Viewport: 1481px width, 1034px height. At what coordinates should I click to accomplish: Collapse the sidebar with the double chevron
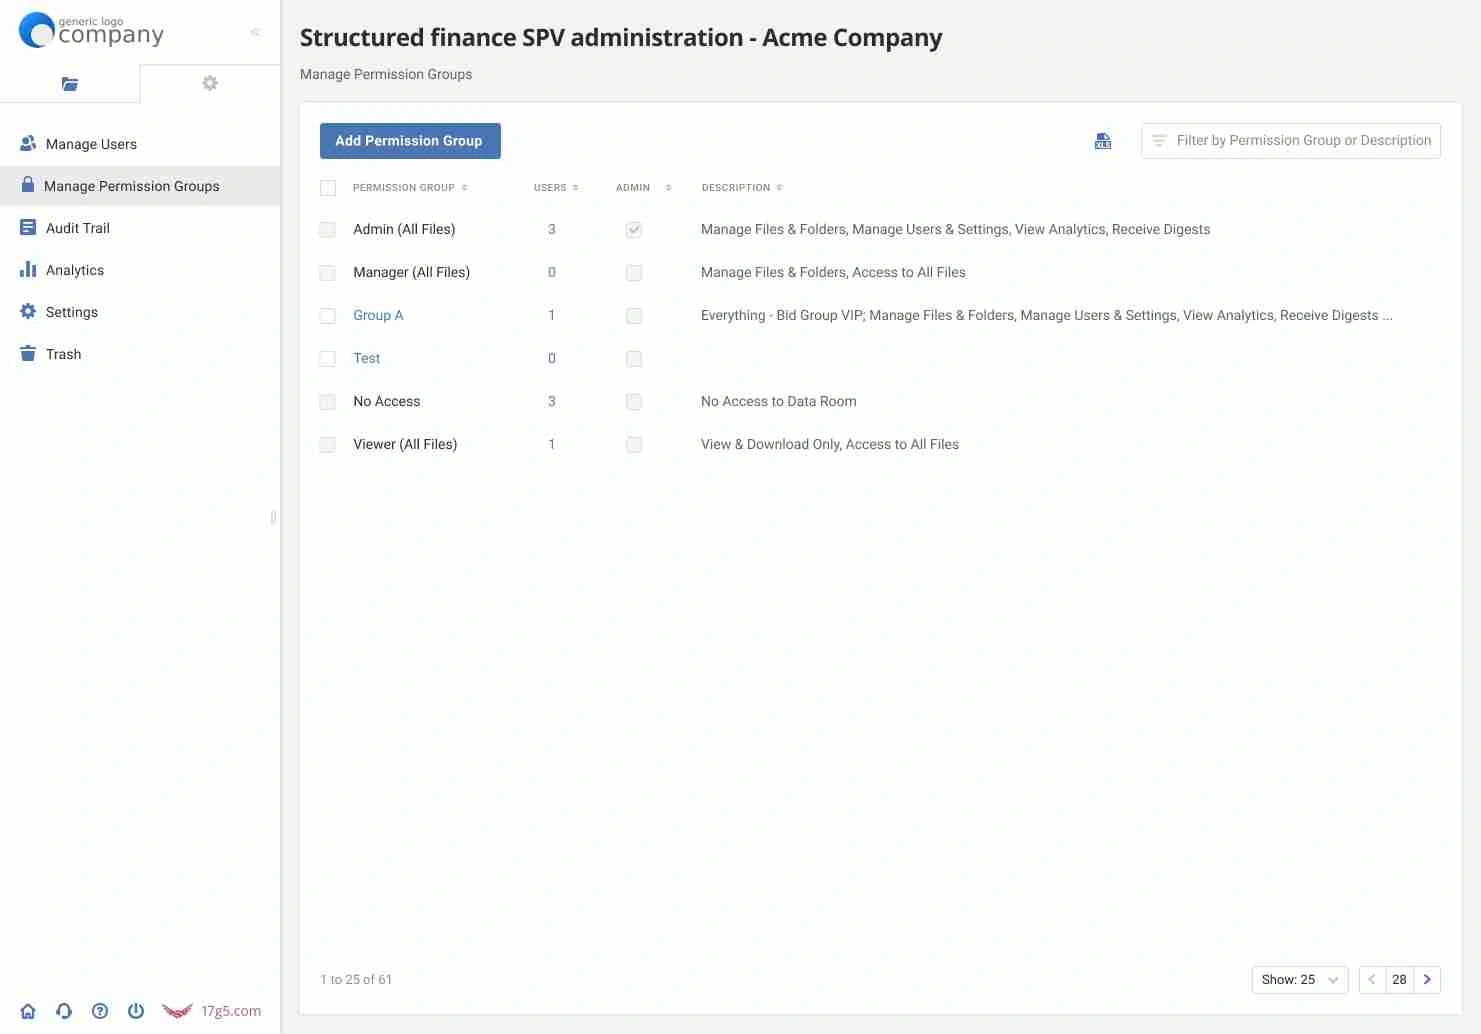255,32
